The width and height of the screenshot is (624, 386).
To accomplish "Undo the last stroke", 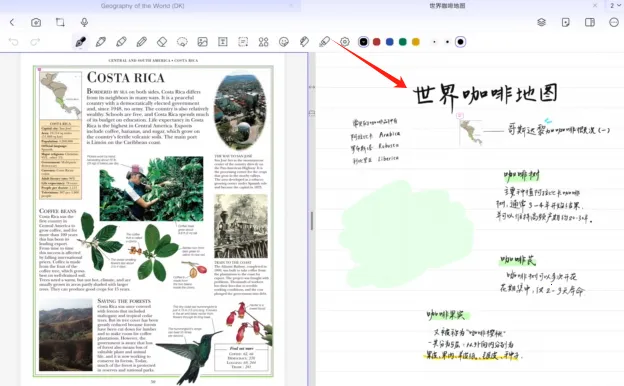I will point(14,42).
